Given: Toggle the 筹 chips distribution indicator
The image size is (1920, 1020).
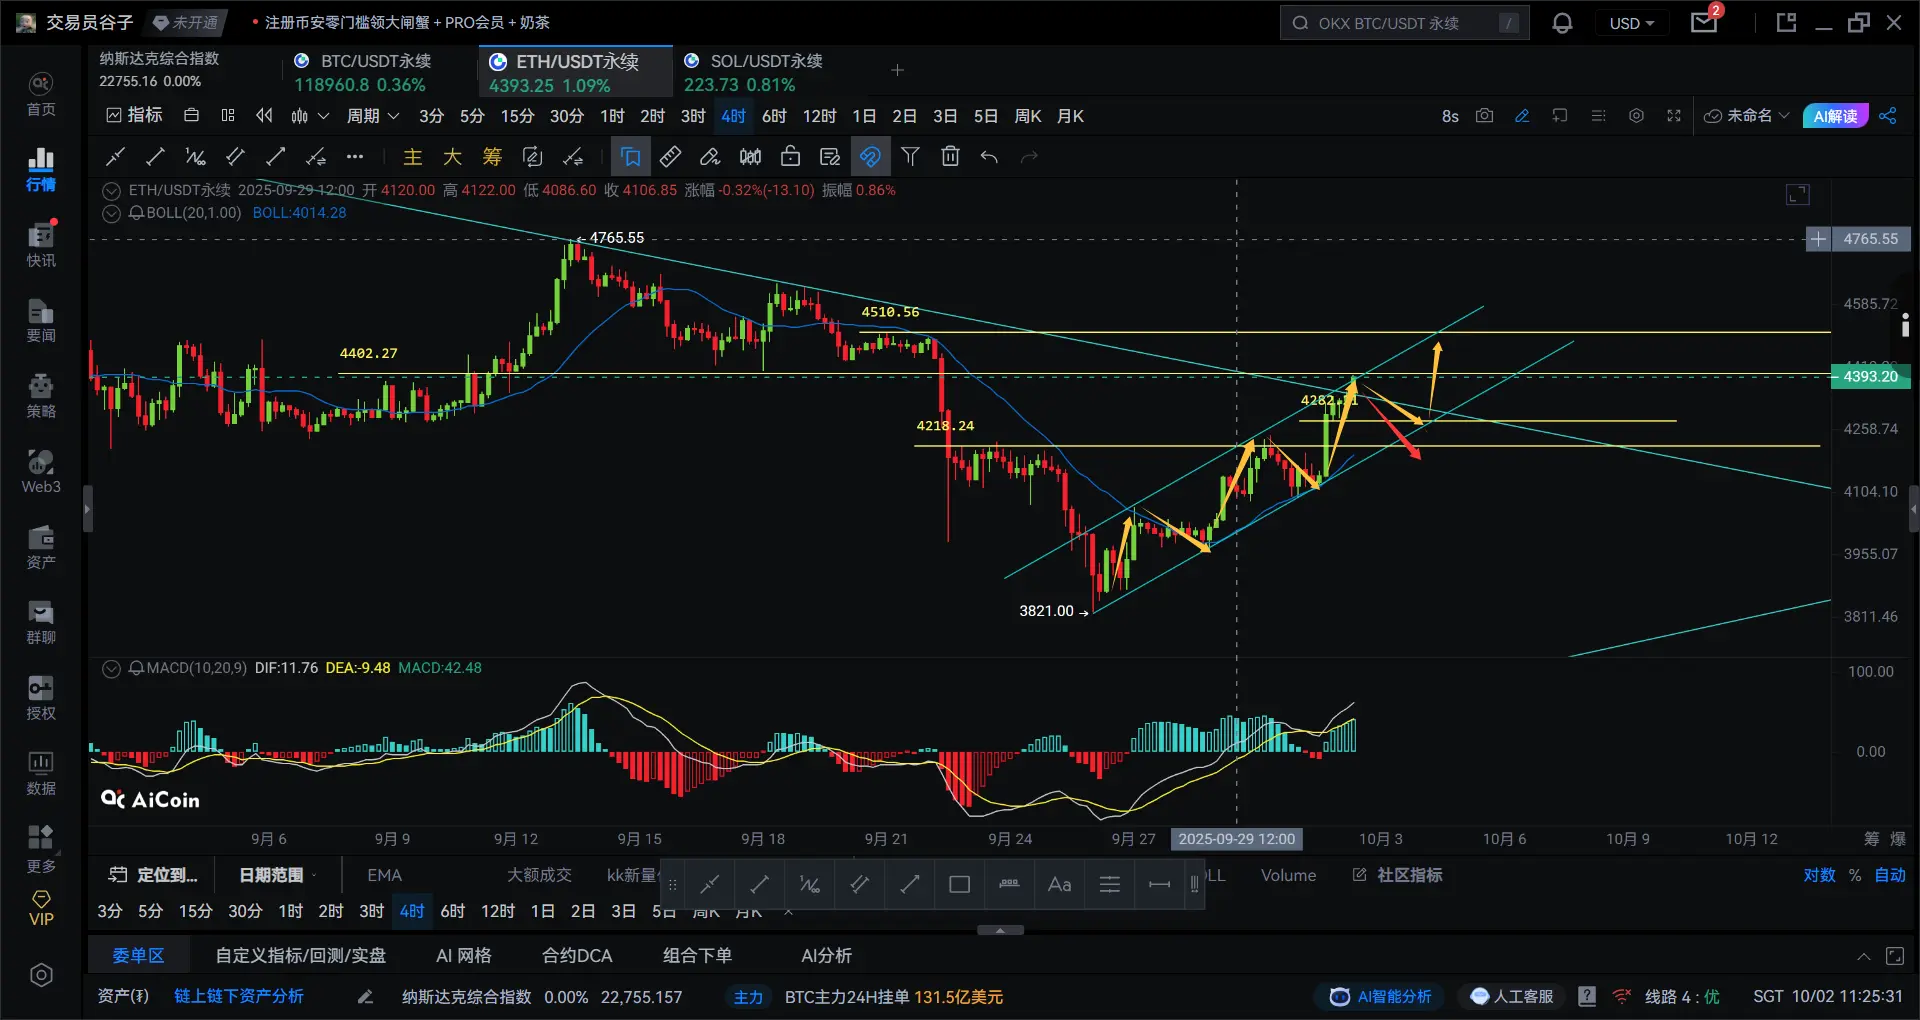Looking at the screenshot, I should click(492, 156).
